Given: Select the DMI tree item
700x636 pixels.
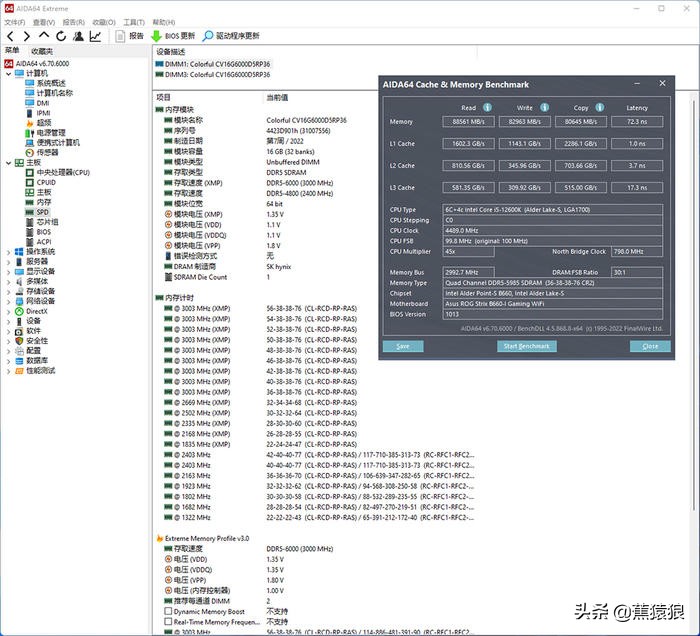Looking at the screenshot, I should 43,103.
